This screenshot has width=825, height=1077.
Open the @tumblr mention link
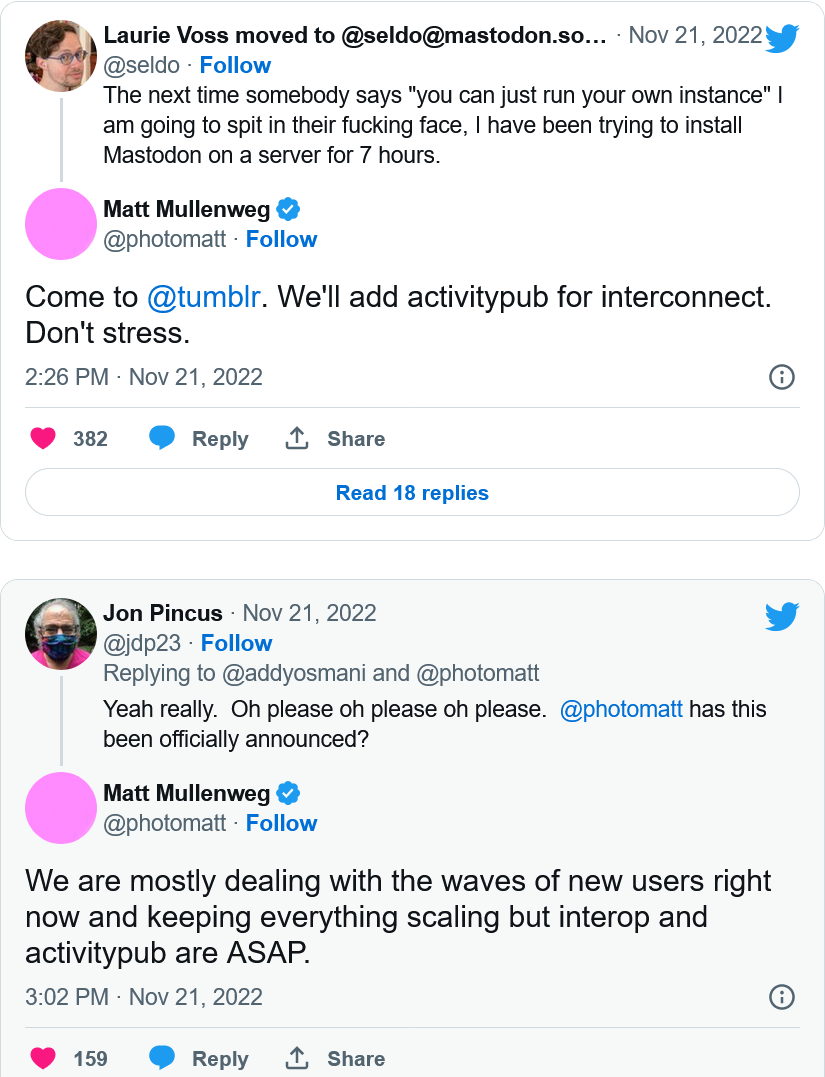[203, 297]
